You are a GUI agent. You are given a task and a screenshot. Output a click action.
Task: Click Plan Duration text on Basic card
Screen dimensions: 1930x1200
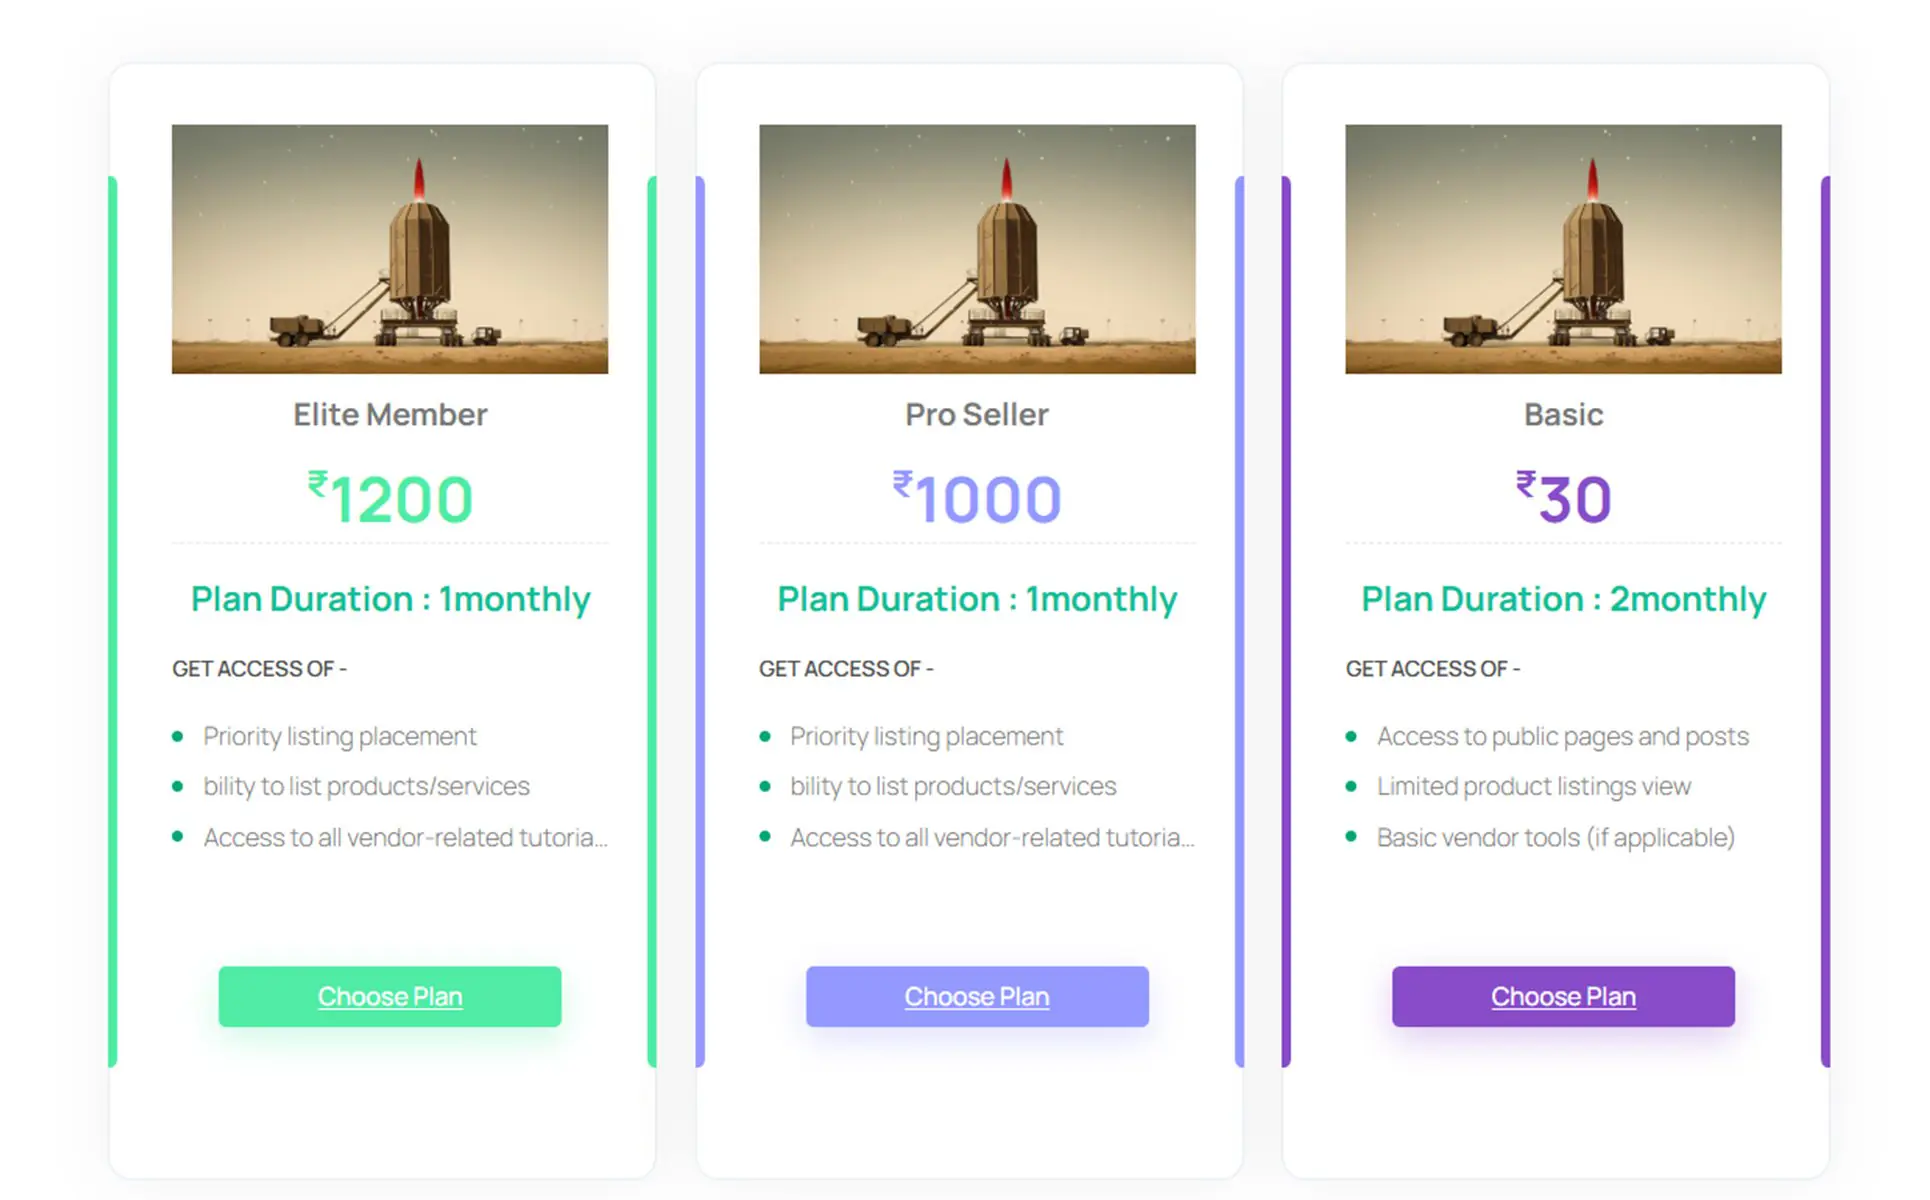tap(1562, 598)
